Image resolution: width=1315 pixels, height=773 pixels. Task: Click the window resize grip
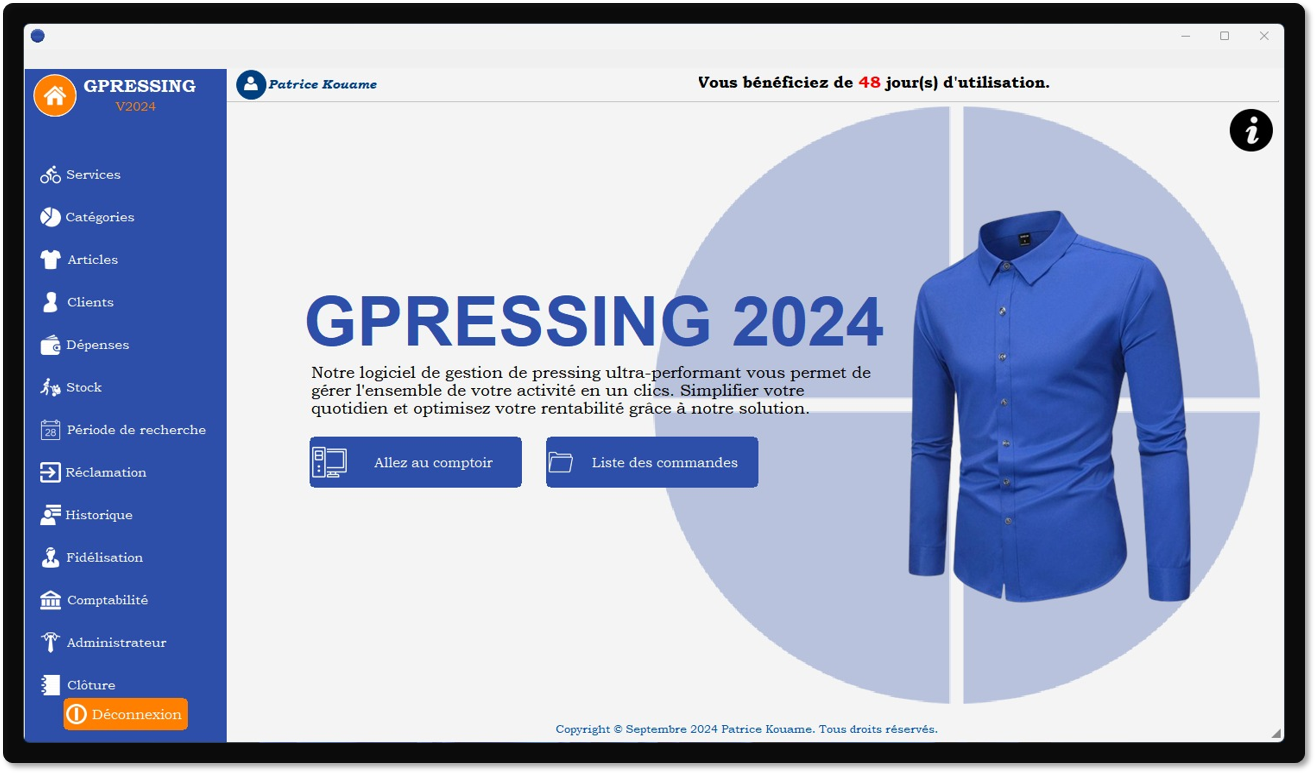pos(1276,734)
